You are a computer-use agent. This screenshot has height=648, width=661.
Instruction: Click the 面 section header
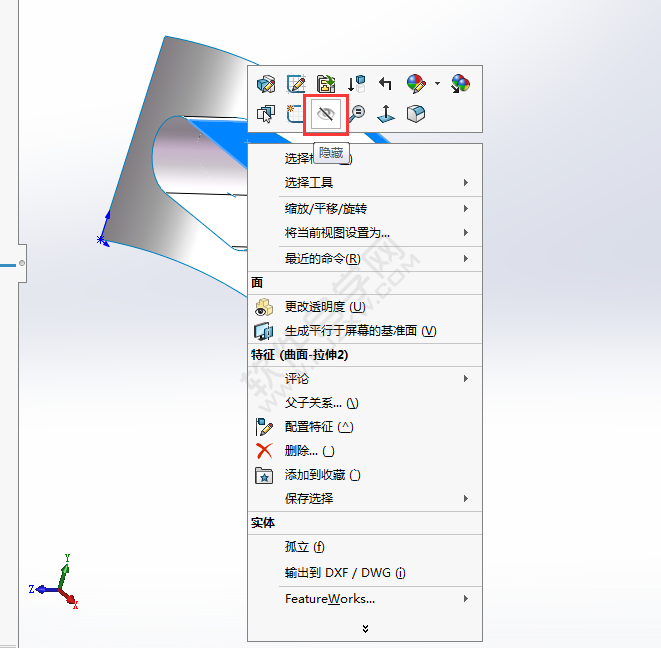click(x=257, y=282)
